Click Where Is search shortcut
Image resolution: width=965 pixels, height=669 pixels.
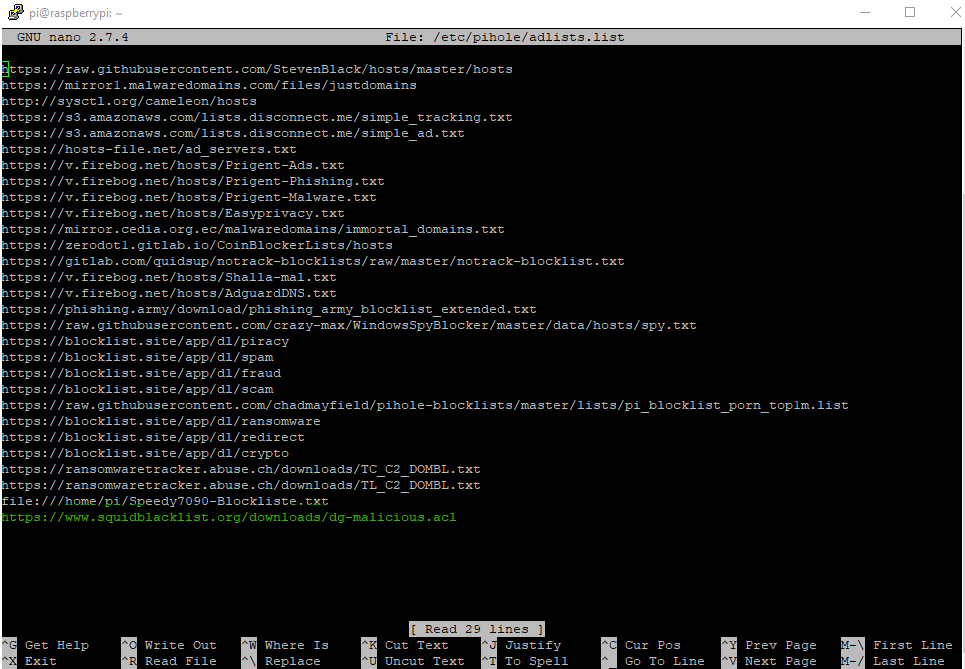coord(296,645)
